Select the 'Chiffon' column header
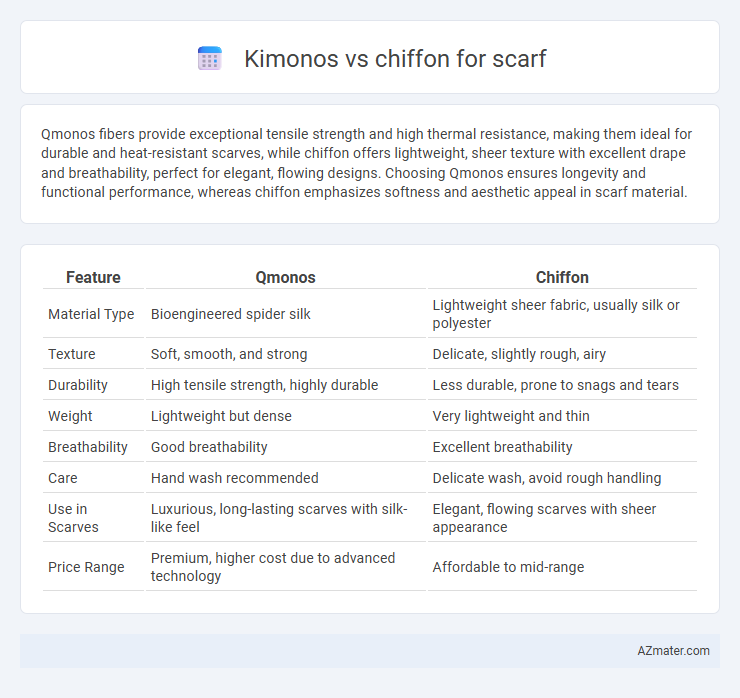This screenshot has height=698, width=740. (562, 278)
